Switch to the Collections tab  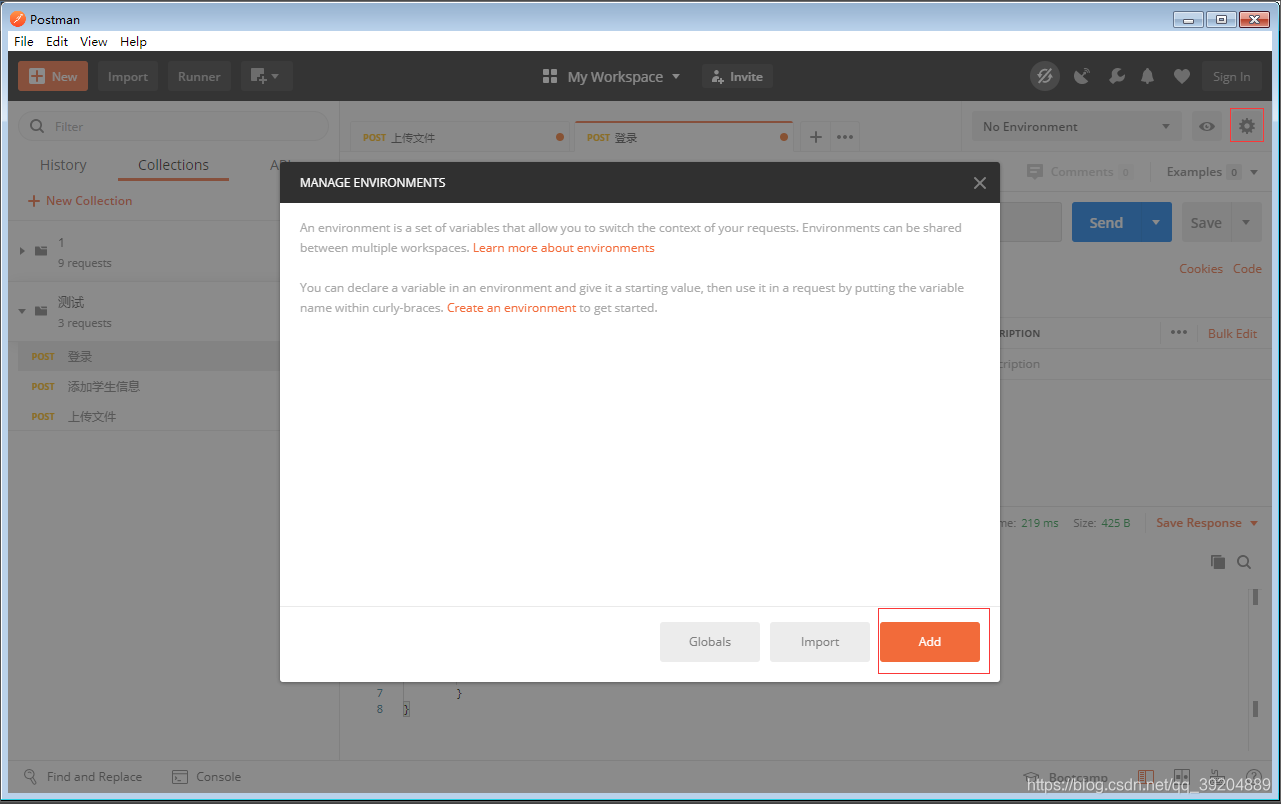click(173, 165)
